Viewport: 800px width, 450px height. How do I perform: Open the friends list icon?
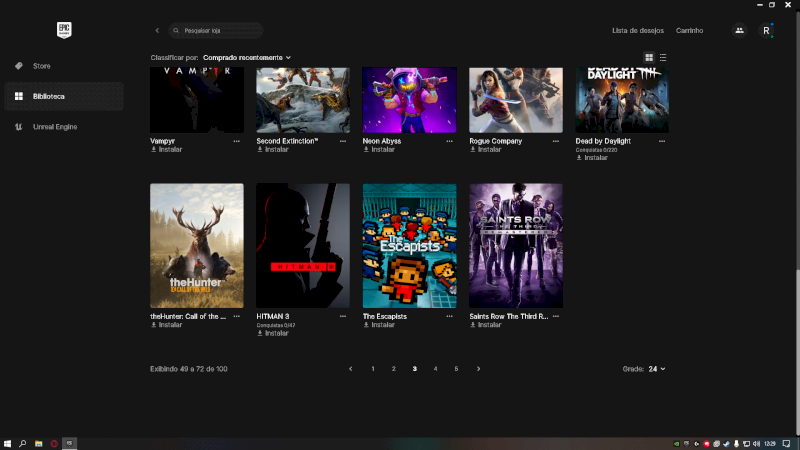pos(739,31)
